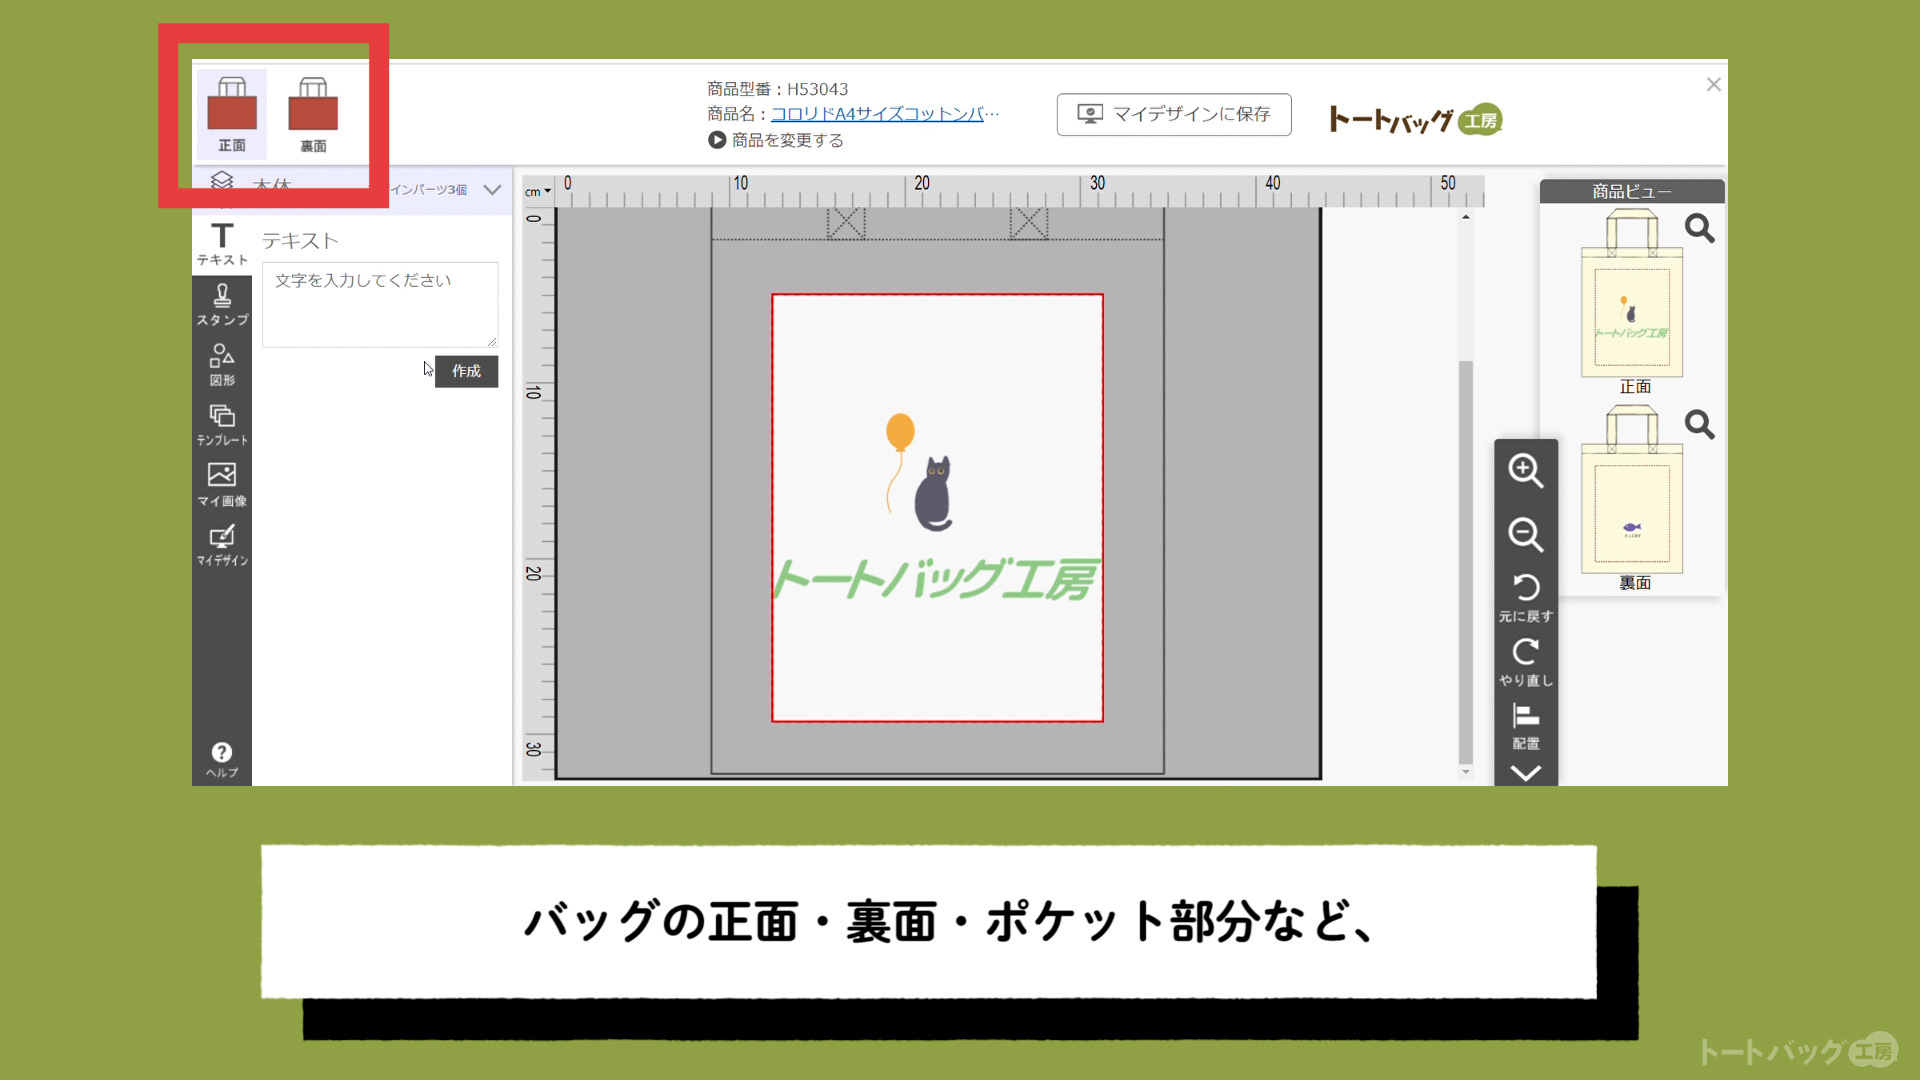Open the テンプレート template tool

[x=222, y=425]
